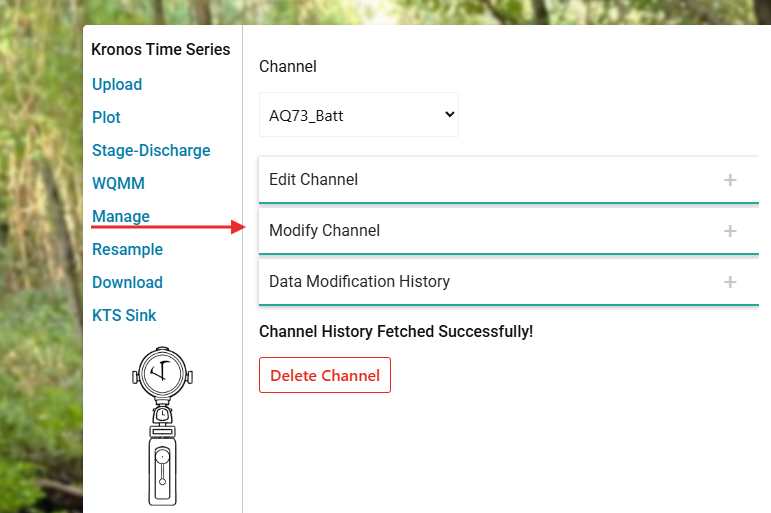Screen dimensions: 771x513
Task: Expand the Modify Channel section
Action: pyautogui.click(x=325, y=231)
